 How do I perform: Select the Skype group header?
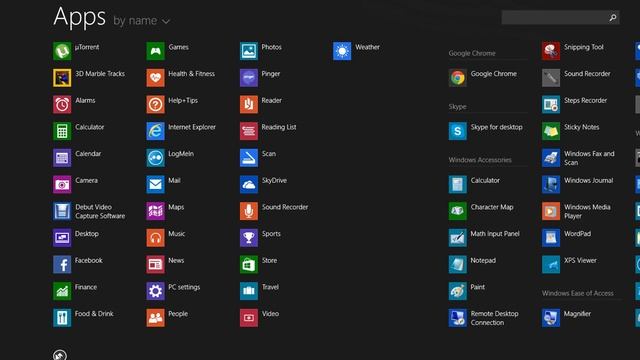(457, 107)
